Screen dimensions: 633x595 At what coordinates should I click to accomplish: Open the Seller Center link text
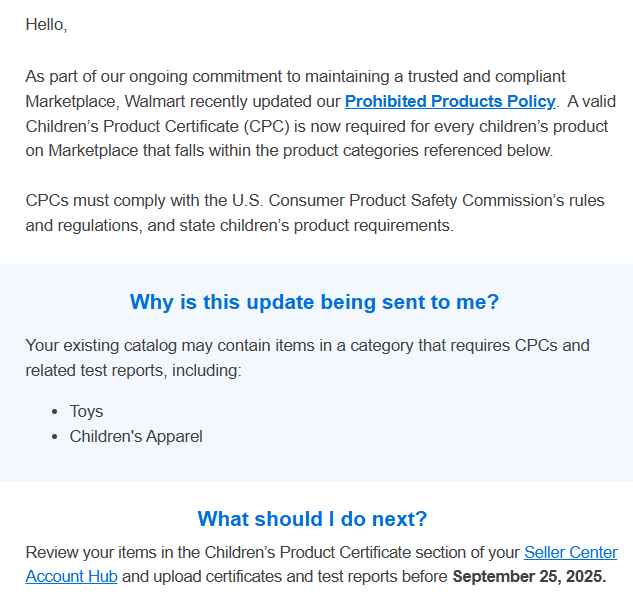click(571, 552)
